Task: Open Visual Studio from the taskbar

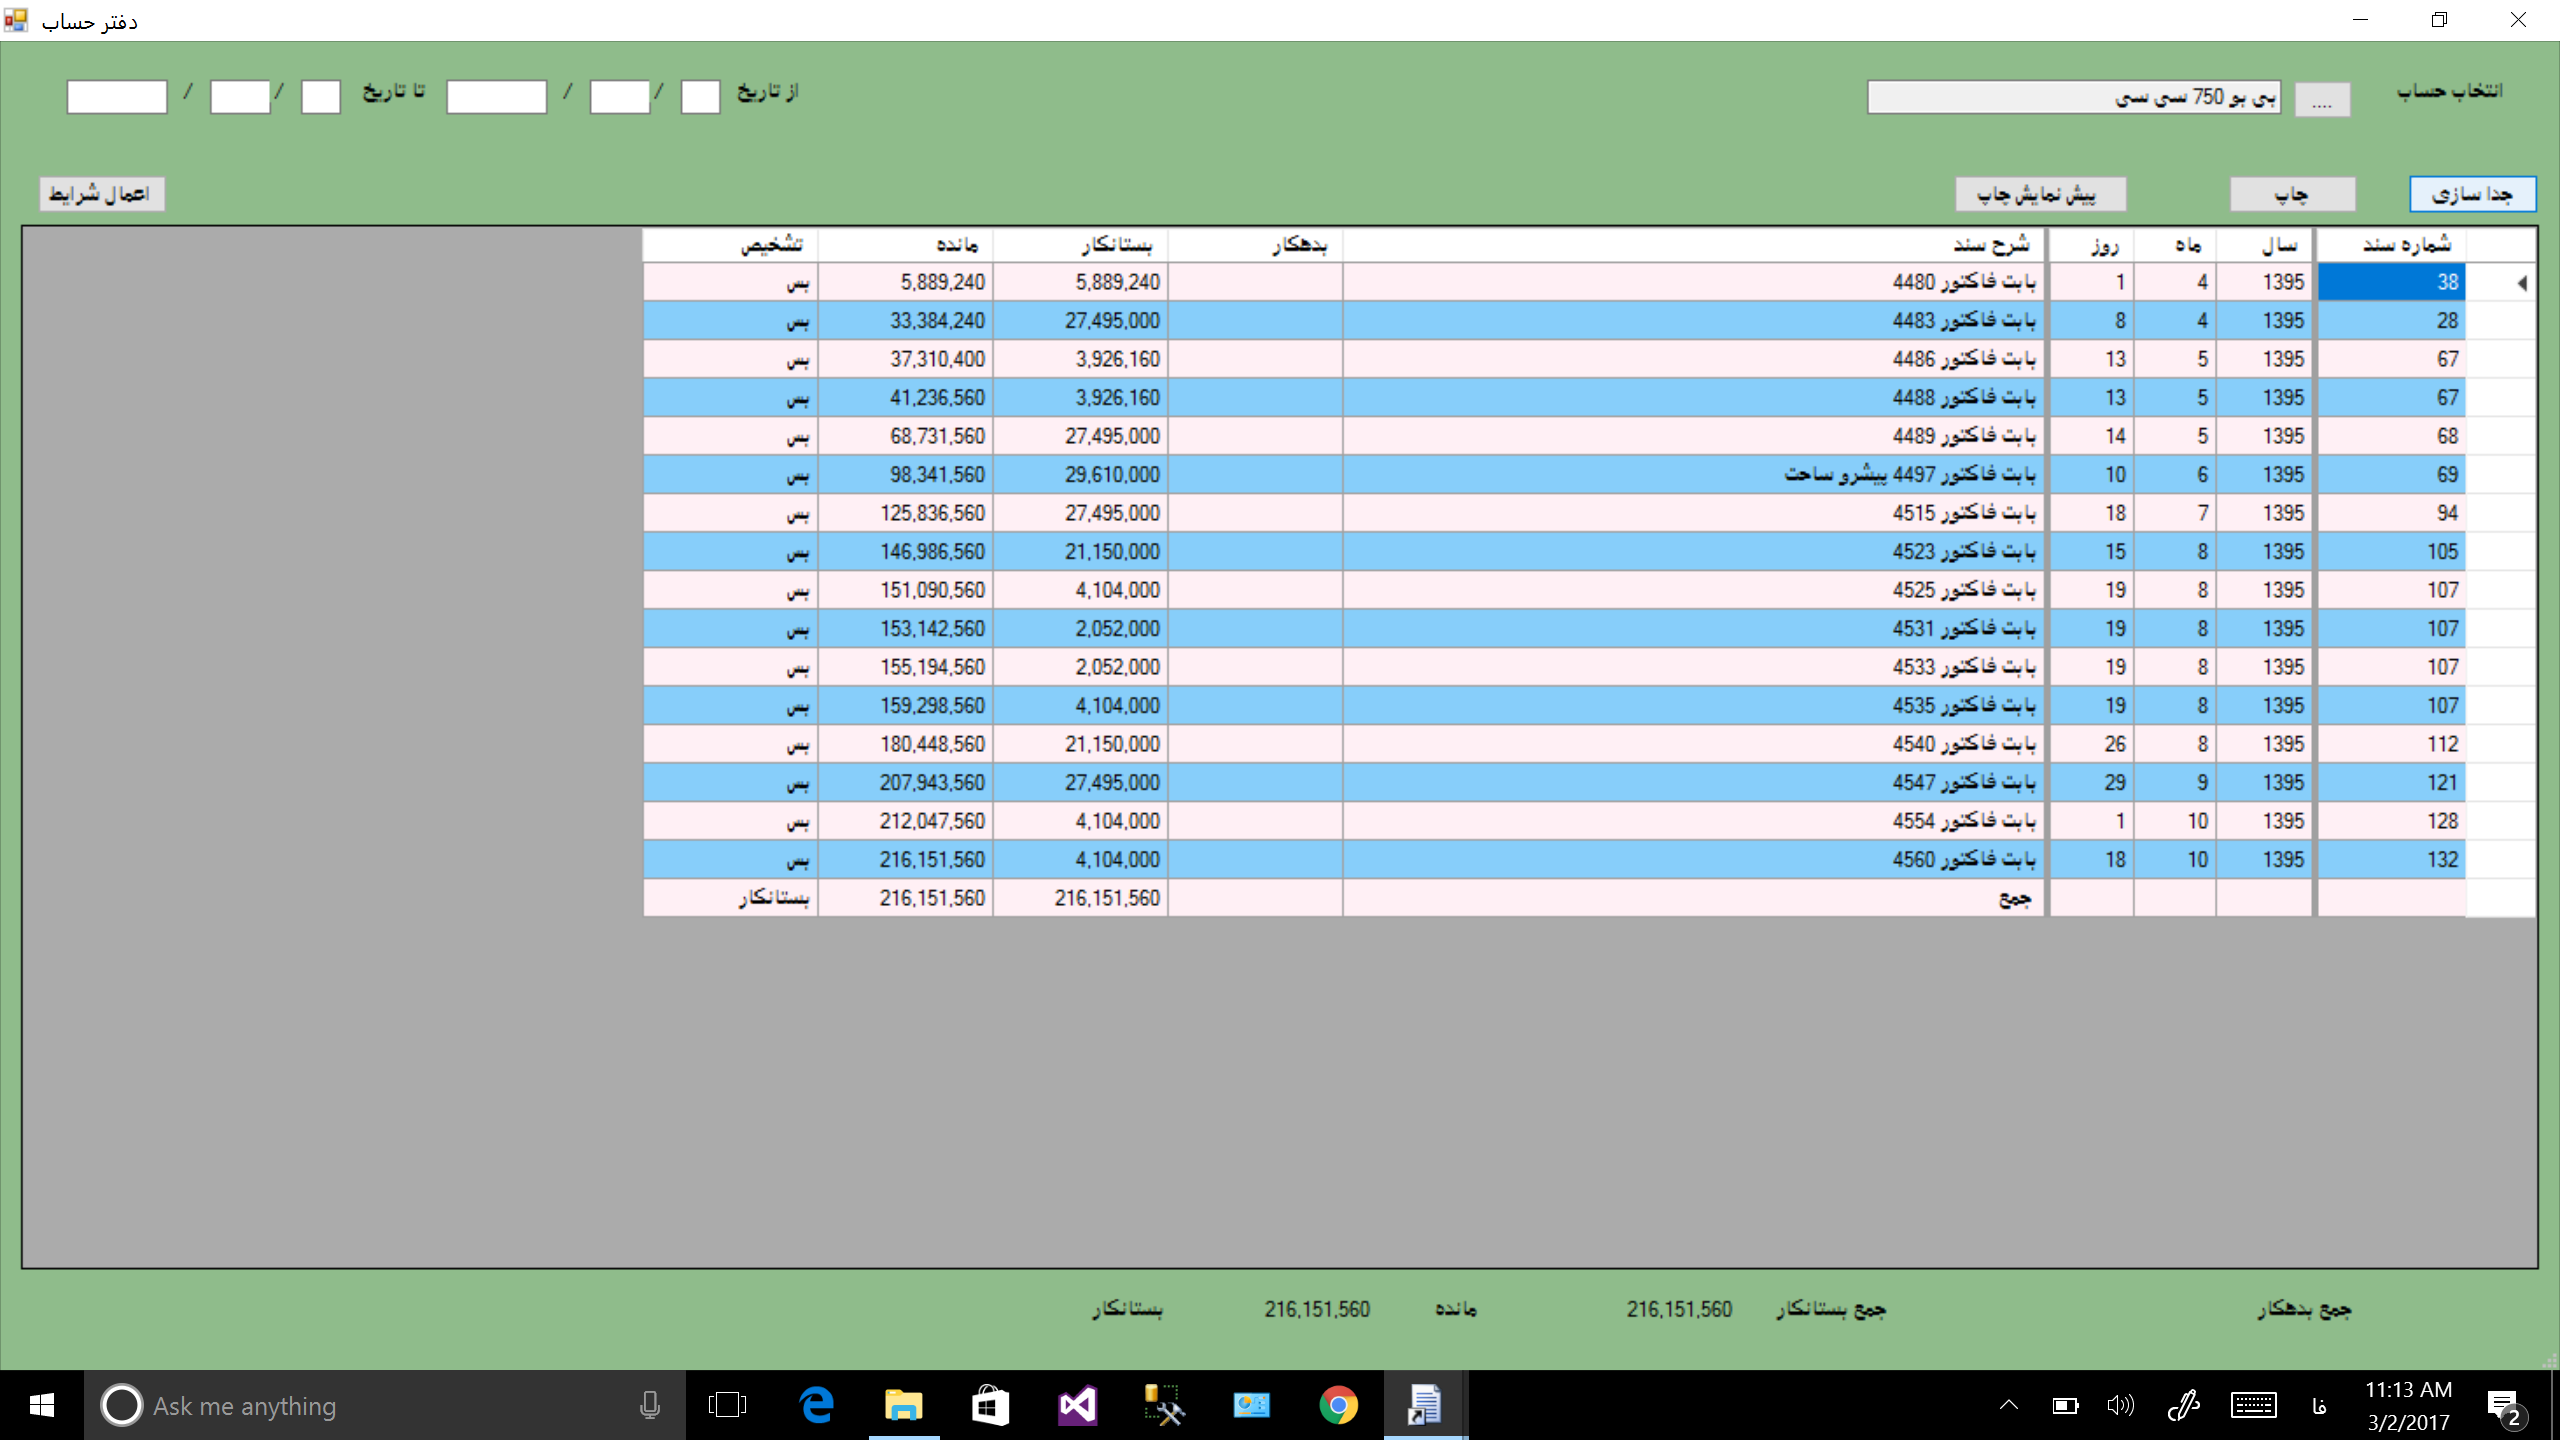Action: [1078, 1405]
